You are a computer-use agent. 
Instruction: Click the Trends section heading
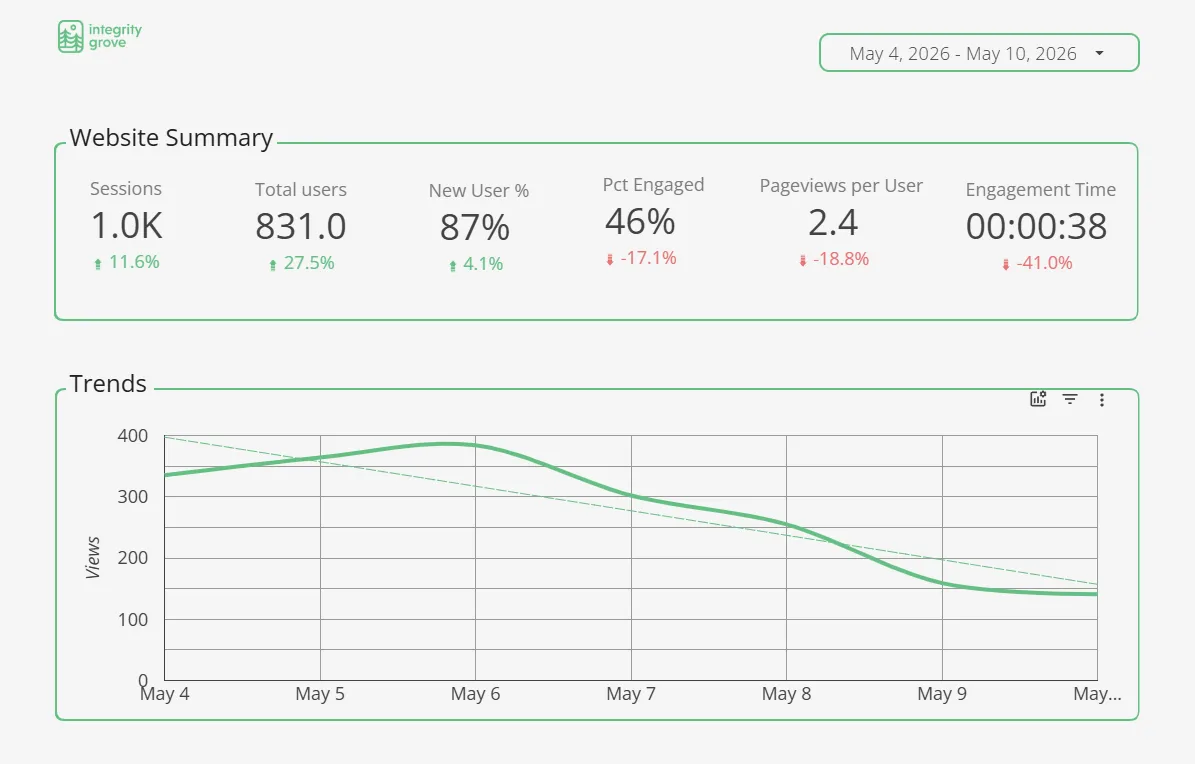(108, 384)
